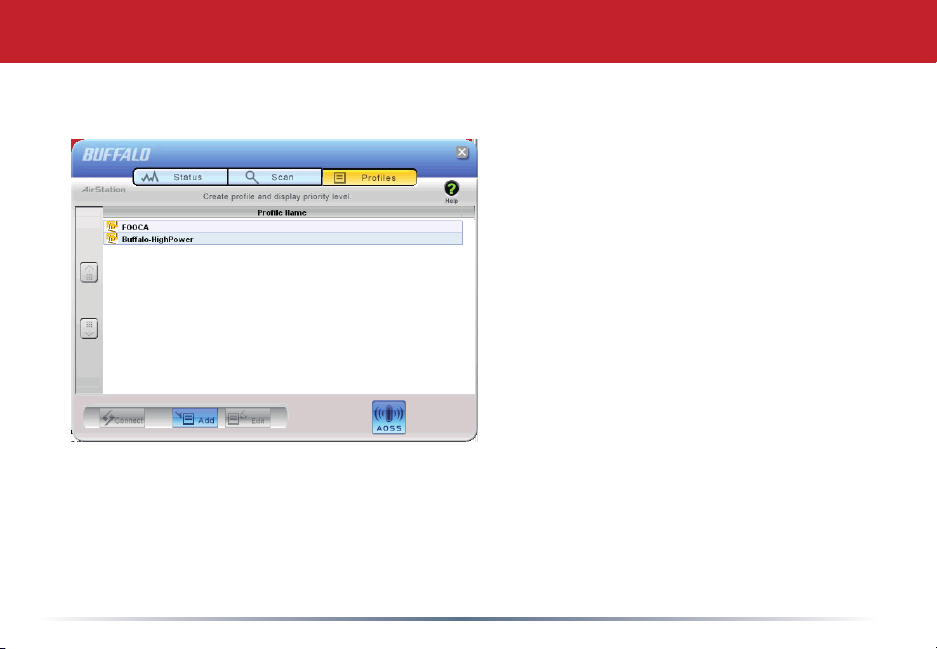
Task: Add a new profile with Add button
Action: coord(195,418)
